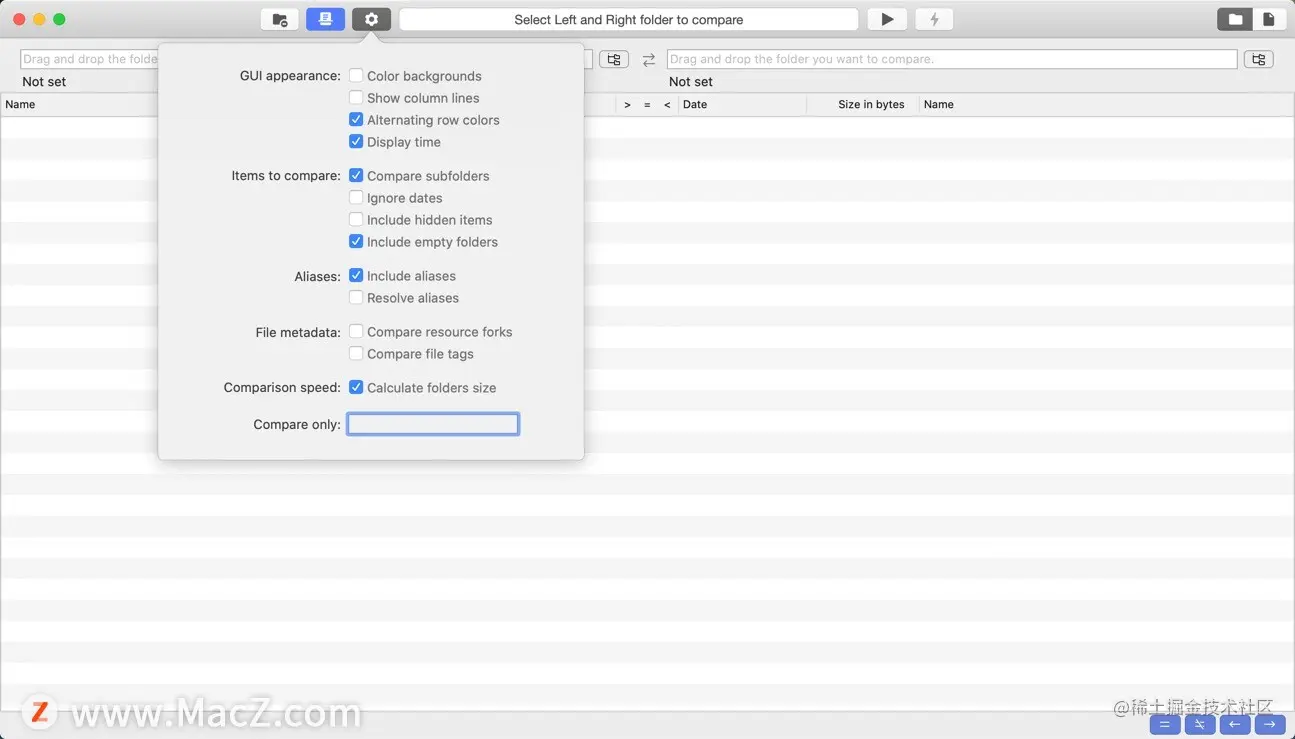The height and width of the screenshot is (739, 1295).
Task: Click the left folder path field
Action: [x=89, y=59]
